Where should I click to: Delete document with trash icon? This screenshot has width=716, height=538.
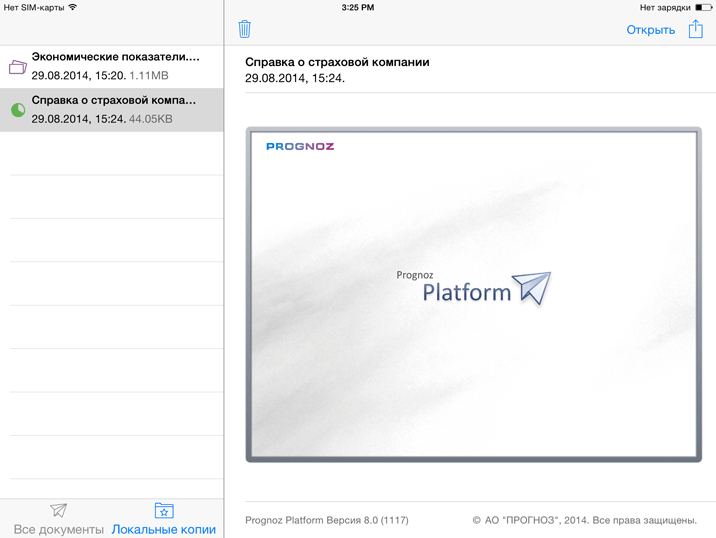click(244, 29)
